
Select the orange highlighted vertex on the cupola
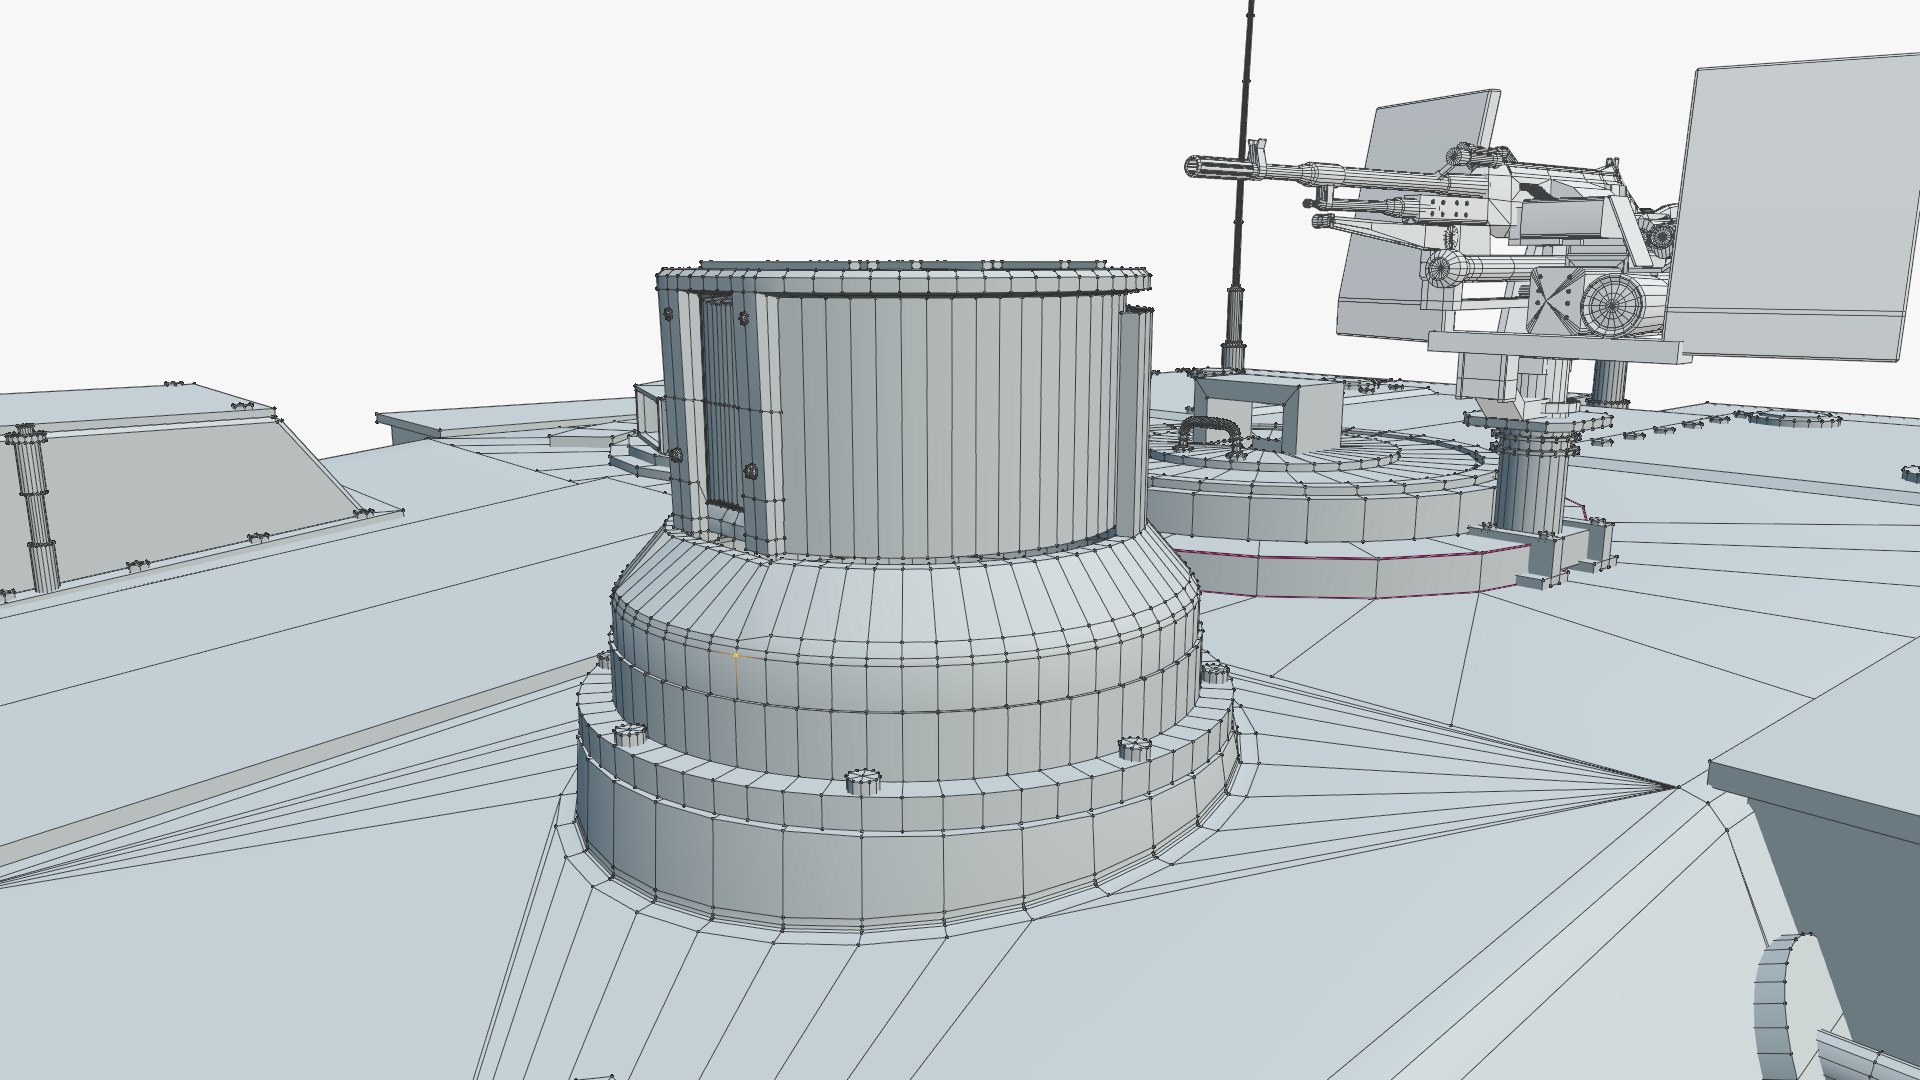point(737,655)
